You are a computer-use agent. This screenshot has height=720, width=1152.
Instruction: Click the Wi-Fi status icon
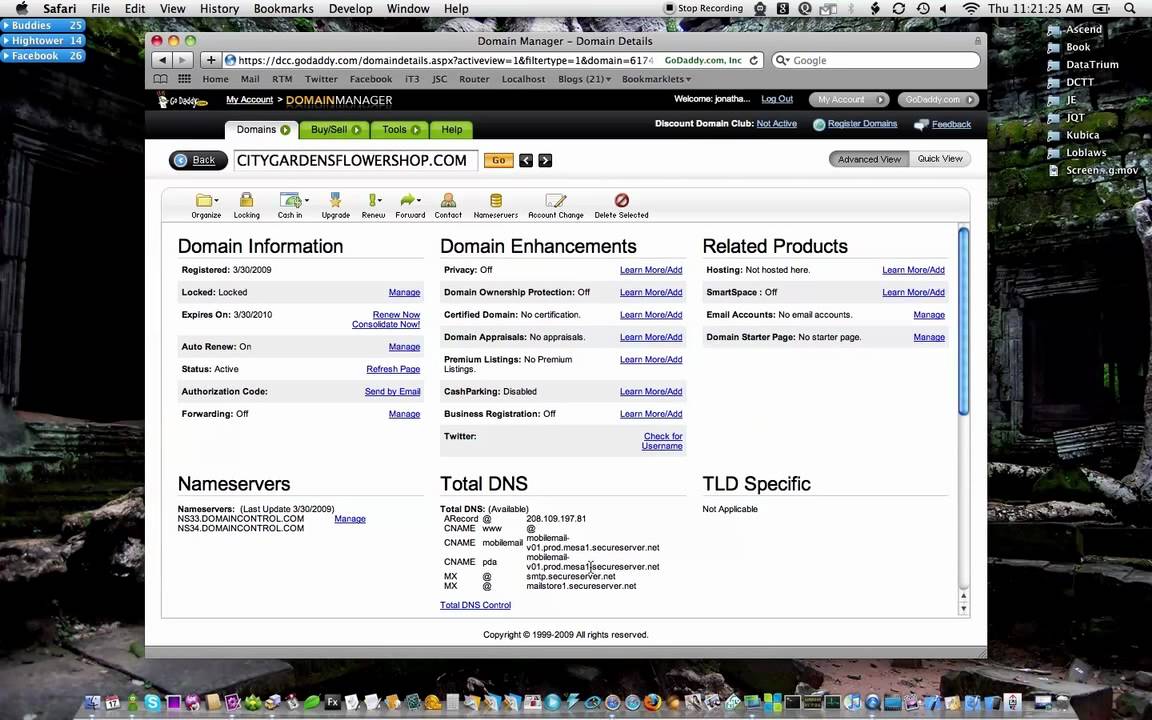click(971, 8)
